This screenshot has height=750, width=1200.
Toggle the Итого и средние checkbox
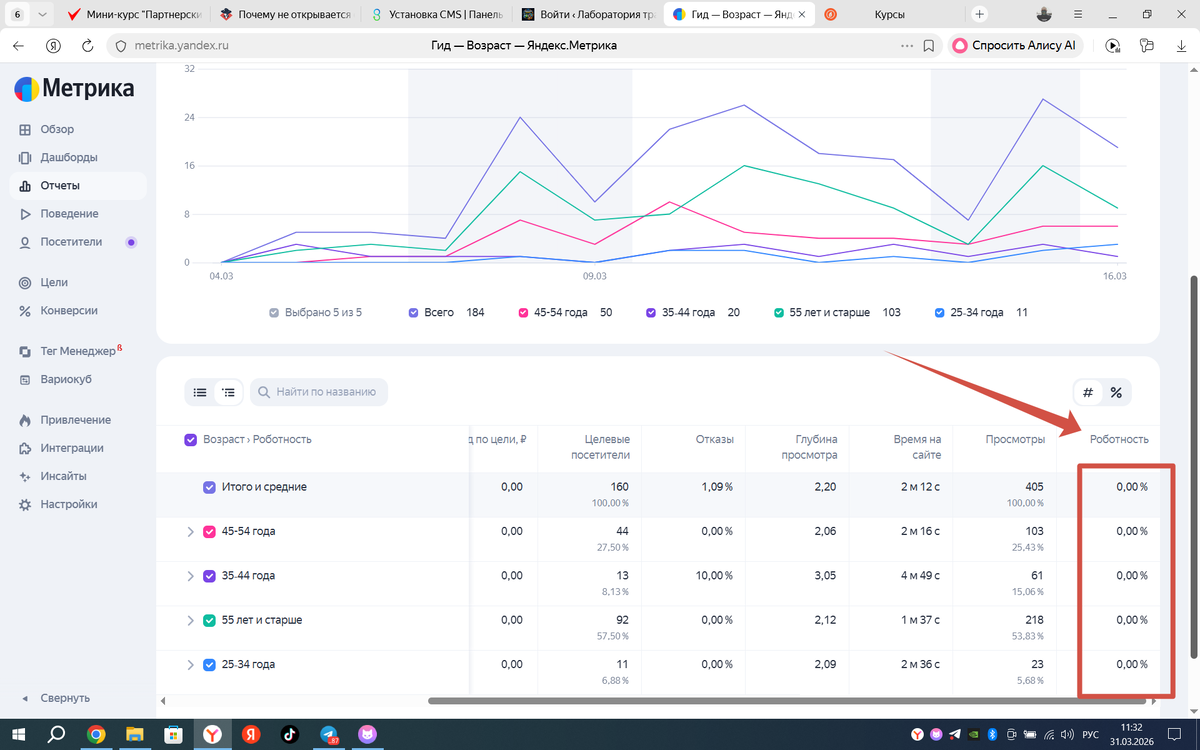tap(209, 487)
